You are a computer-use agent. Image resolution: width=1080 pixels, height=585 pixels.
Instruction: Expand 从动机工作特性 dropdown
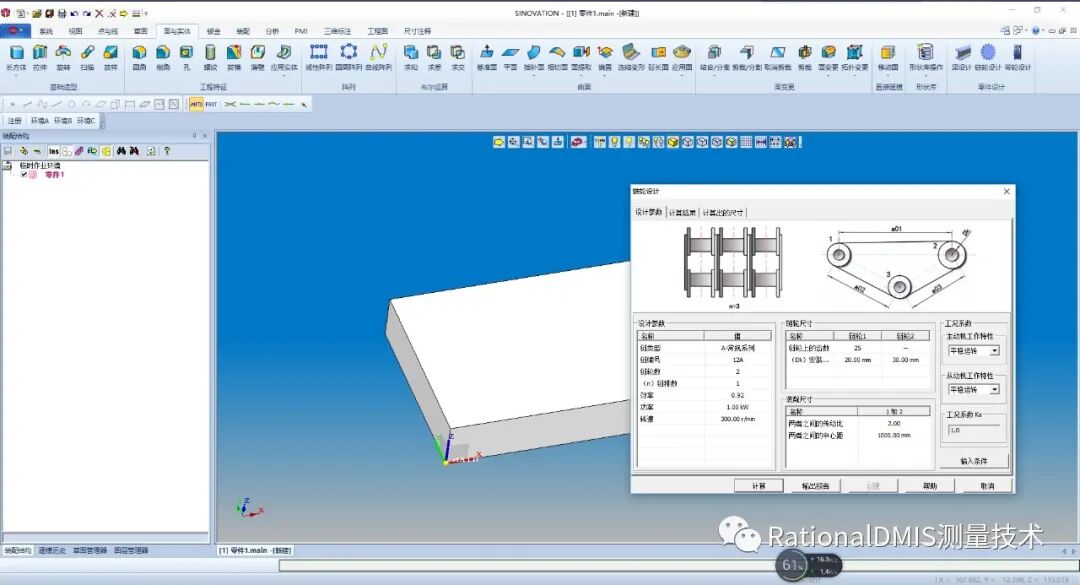pyautogui.click(x=995, y=389)
